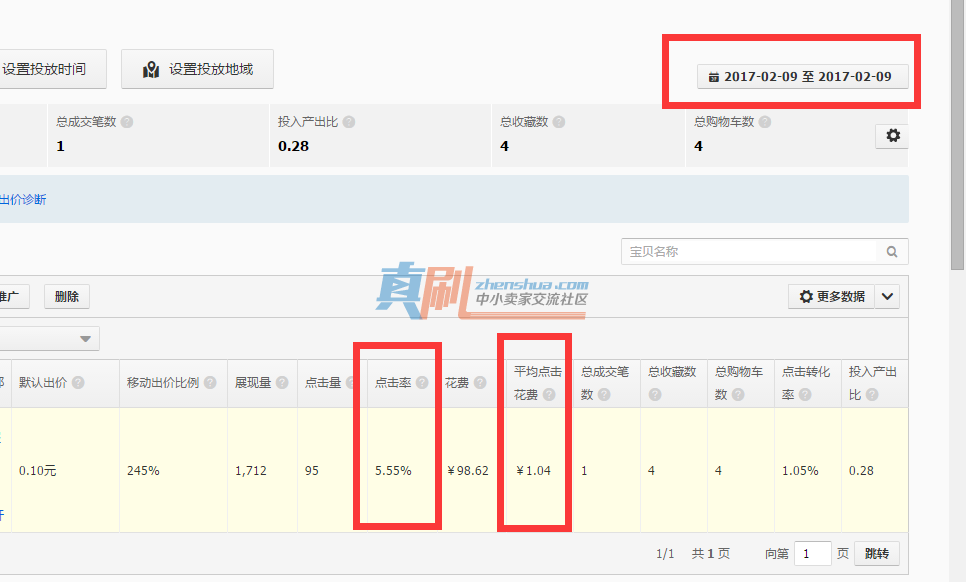Click the page number input field

(813, 554)
